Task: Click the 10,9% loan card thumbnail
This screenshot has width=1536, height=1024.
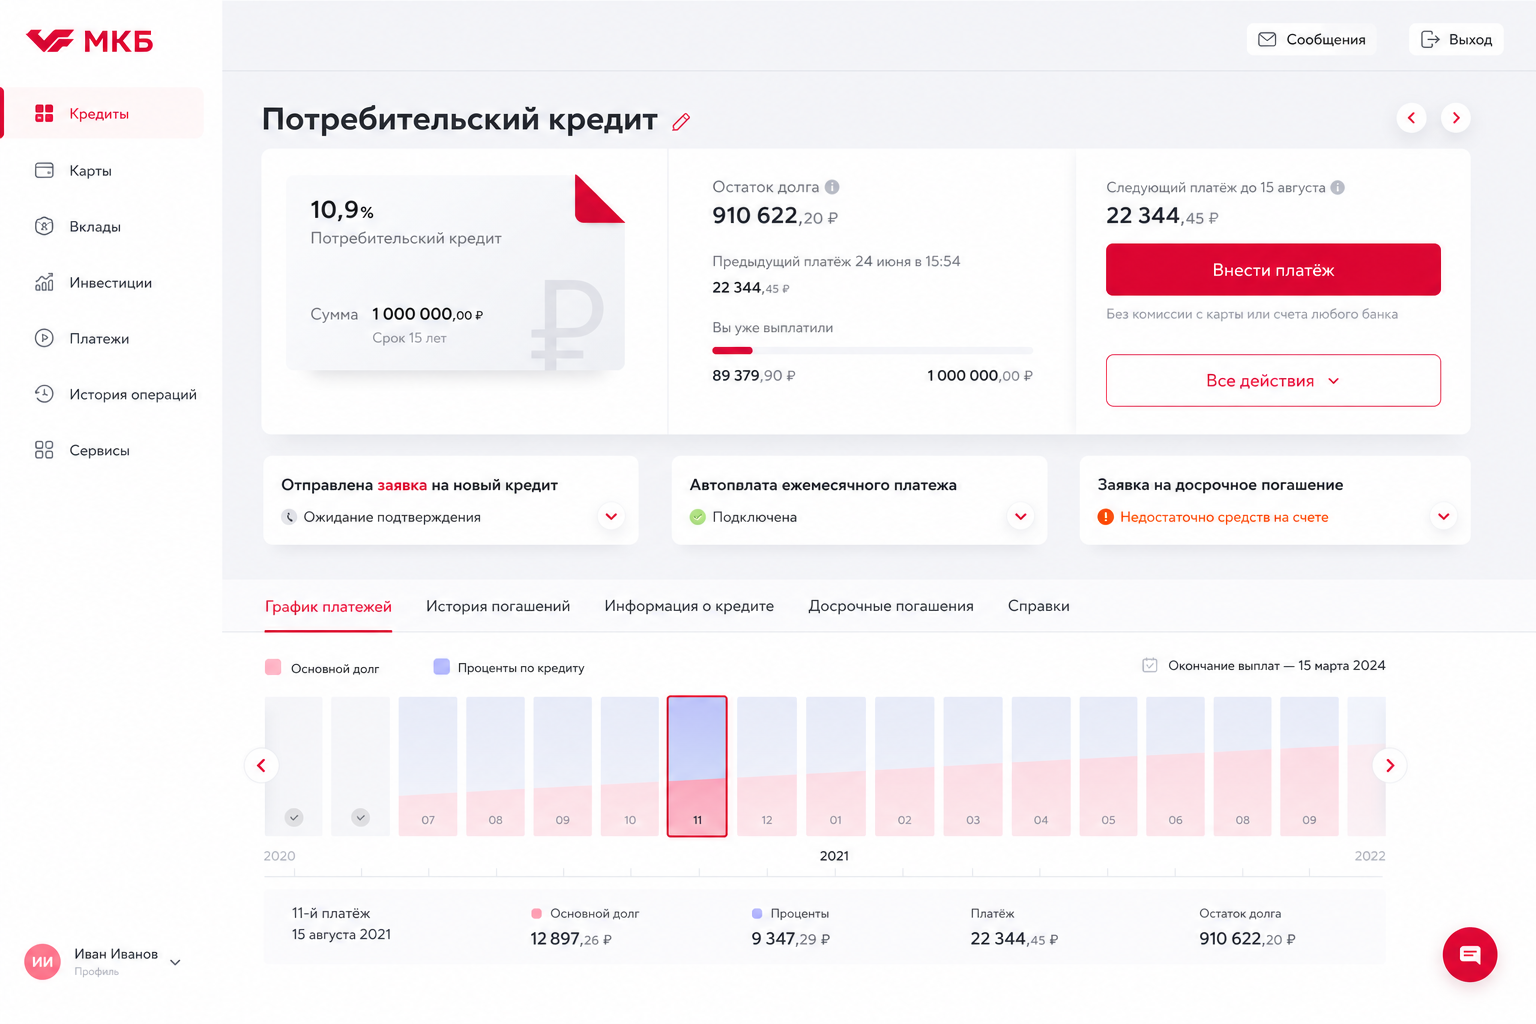Action: pyautogui.click(x=455, y=273)
